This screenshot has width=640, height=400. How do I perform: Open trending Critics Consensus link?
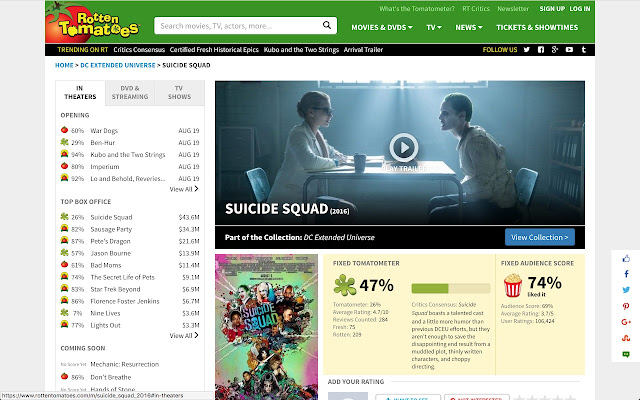(139, 50)
